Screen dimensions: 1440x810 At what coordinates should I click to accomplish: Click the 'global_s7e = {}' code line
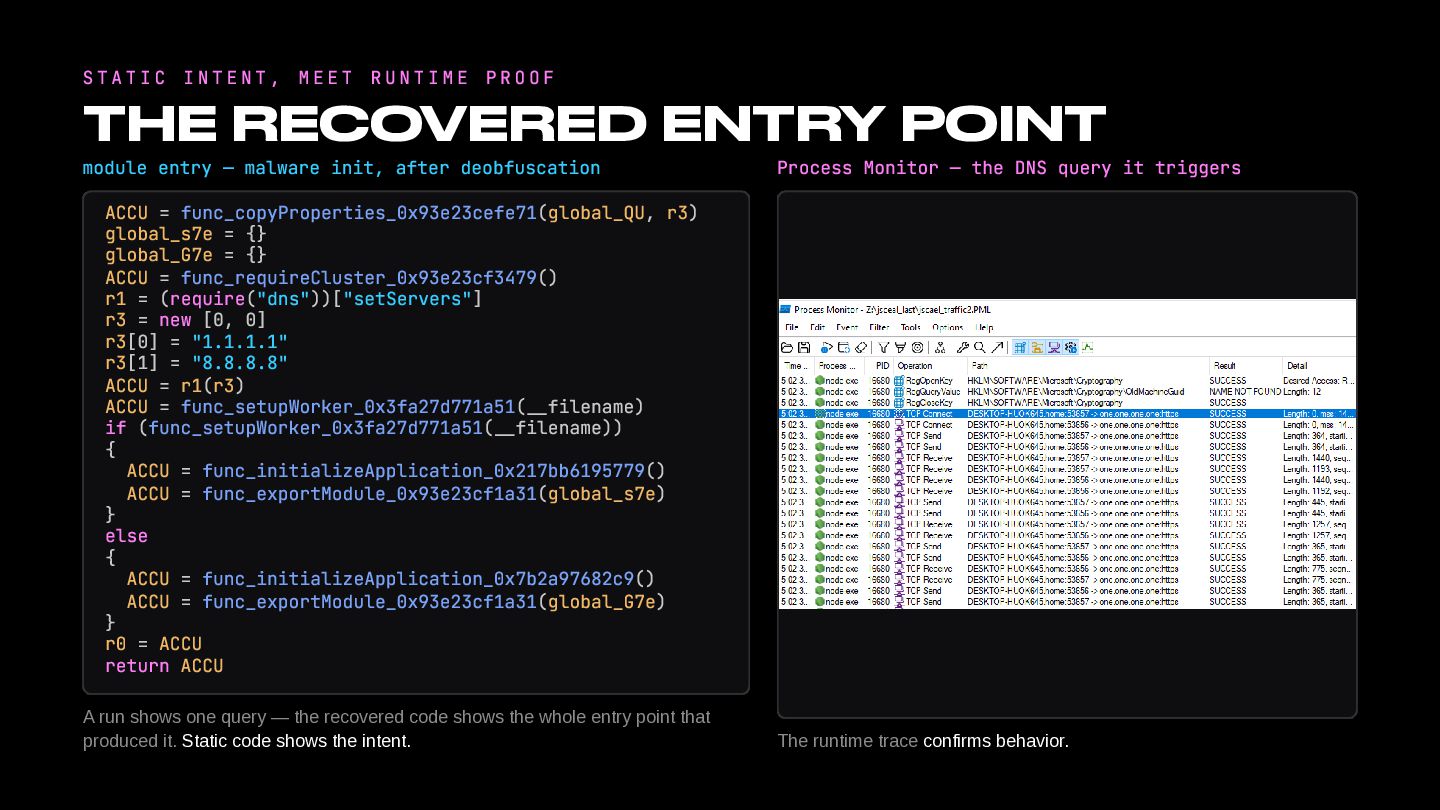(186, 234)
